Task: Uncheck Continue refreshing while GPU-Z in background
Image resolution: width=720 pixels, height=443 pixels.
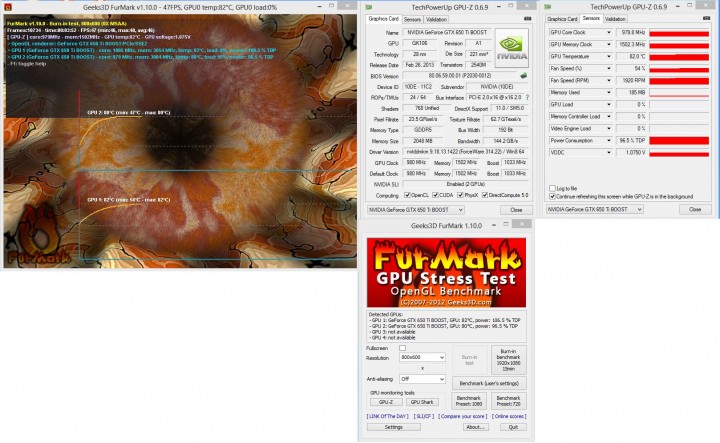Action: pyautogui.click(x=552, y=196)
